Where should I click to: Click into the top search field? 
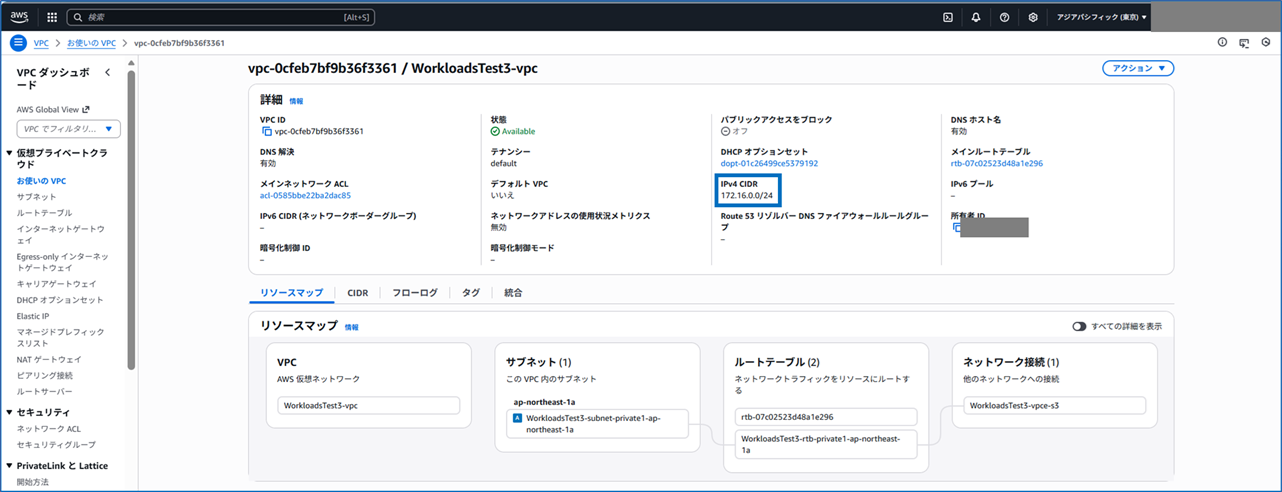(221, 17)
